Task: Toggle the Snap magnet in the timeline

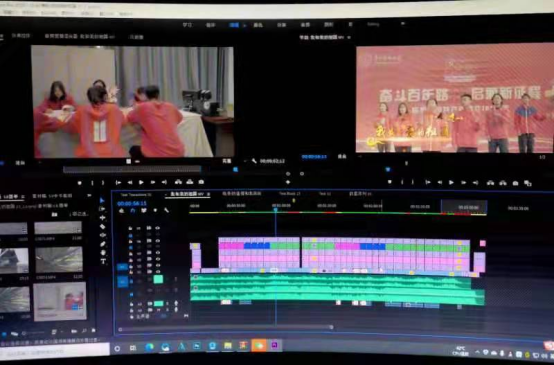Action: tap(132, 210)
